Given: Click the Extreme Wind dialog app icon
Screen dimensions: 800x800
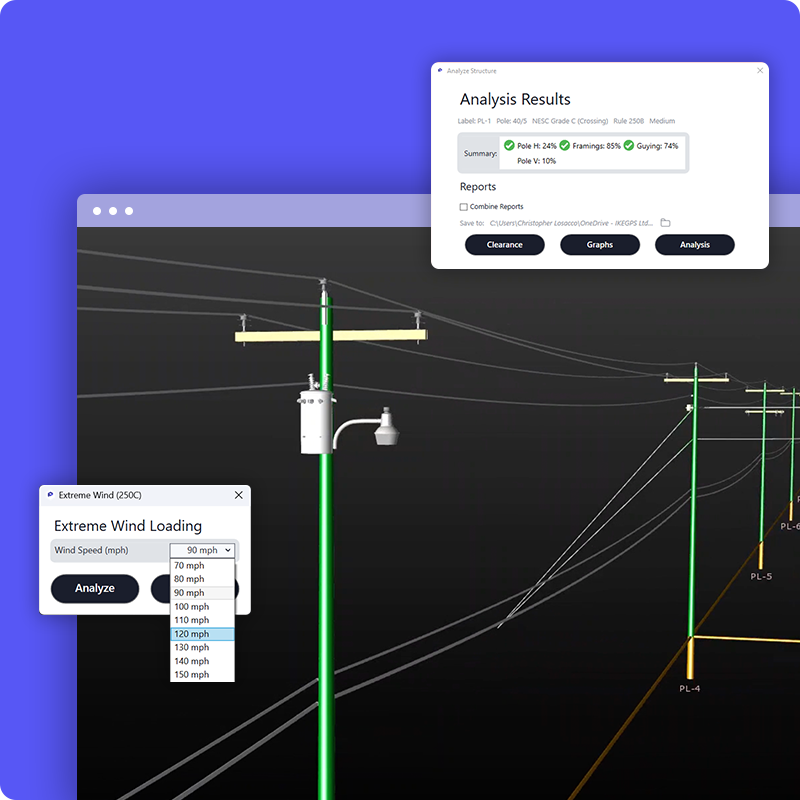Looking at the screenshot, I should (x=49, y=495).
